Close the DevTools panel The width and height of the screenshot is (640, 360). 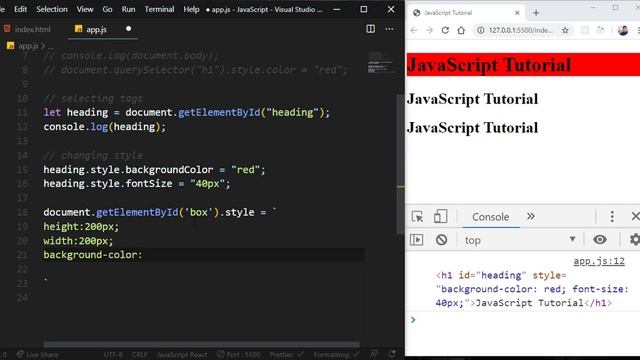coord(635,216)
